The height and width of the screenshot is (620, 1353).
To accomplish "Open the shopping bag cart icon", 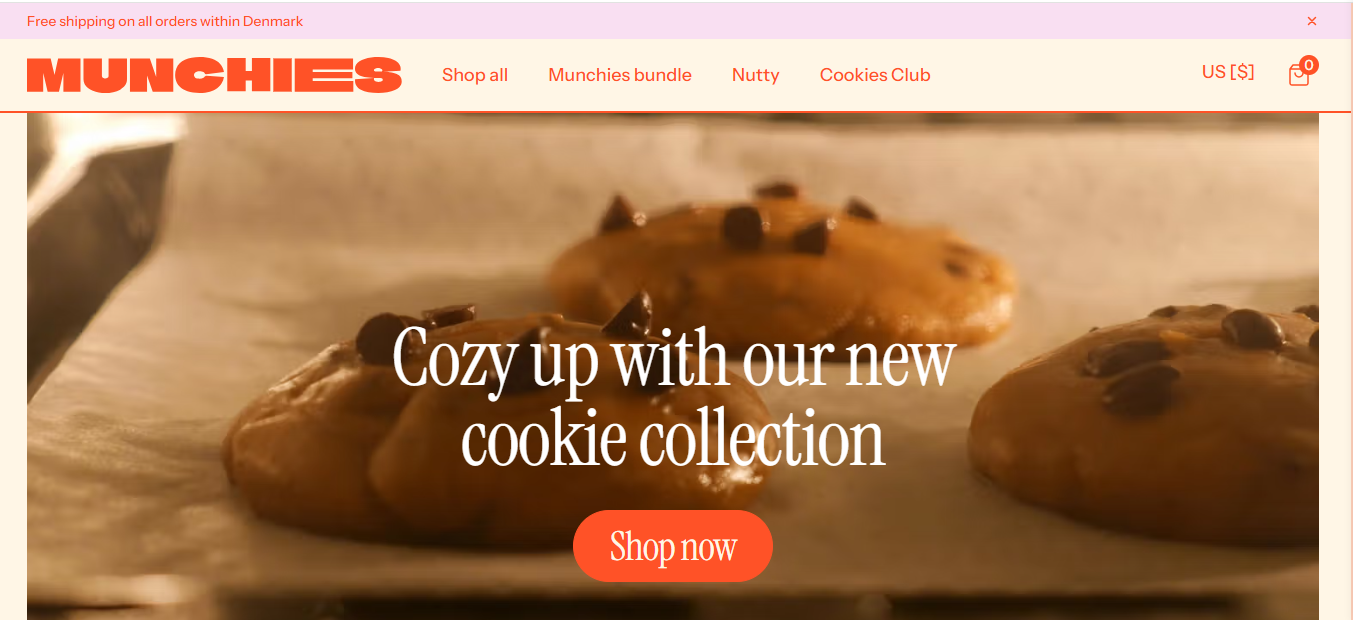I will 1298,75.
